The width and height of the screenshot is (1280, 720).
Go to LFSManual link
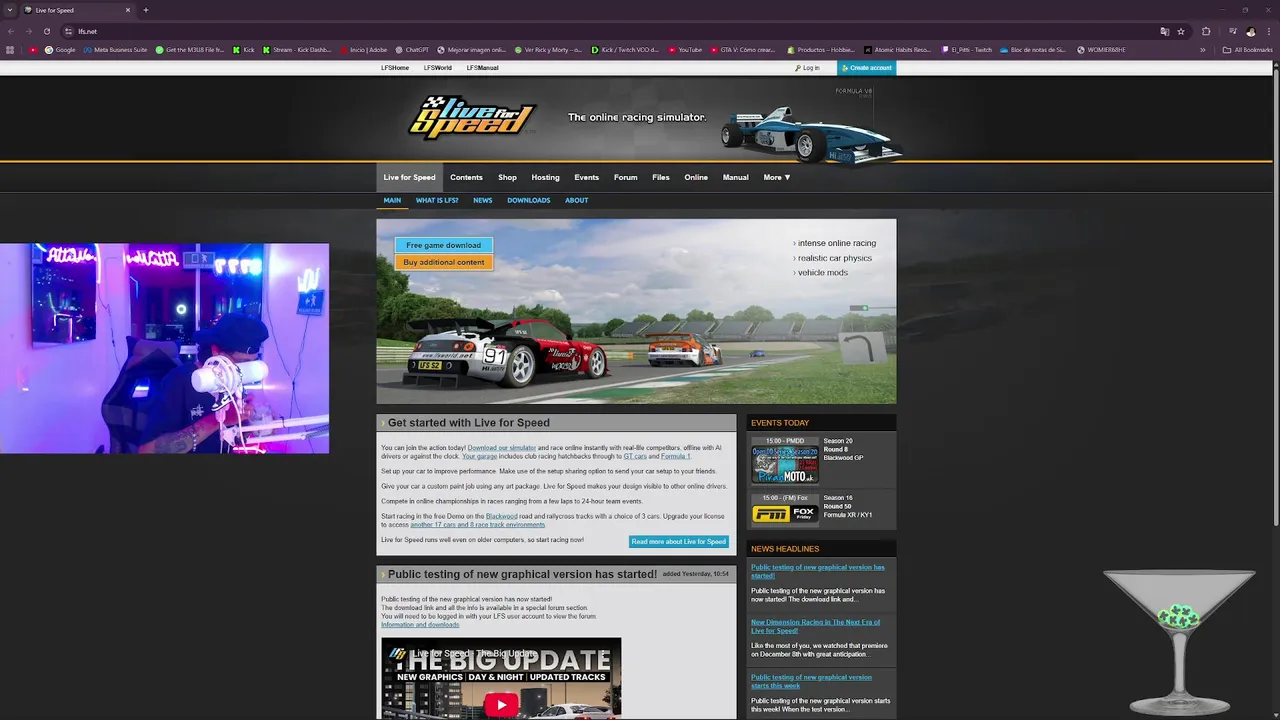482,68
